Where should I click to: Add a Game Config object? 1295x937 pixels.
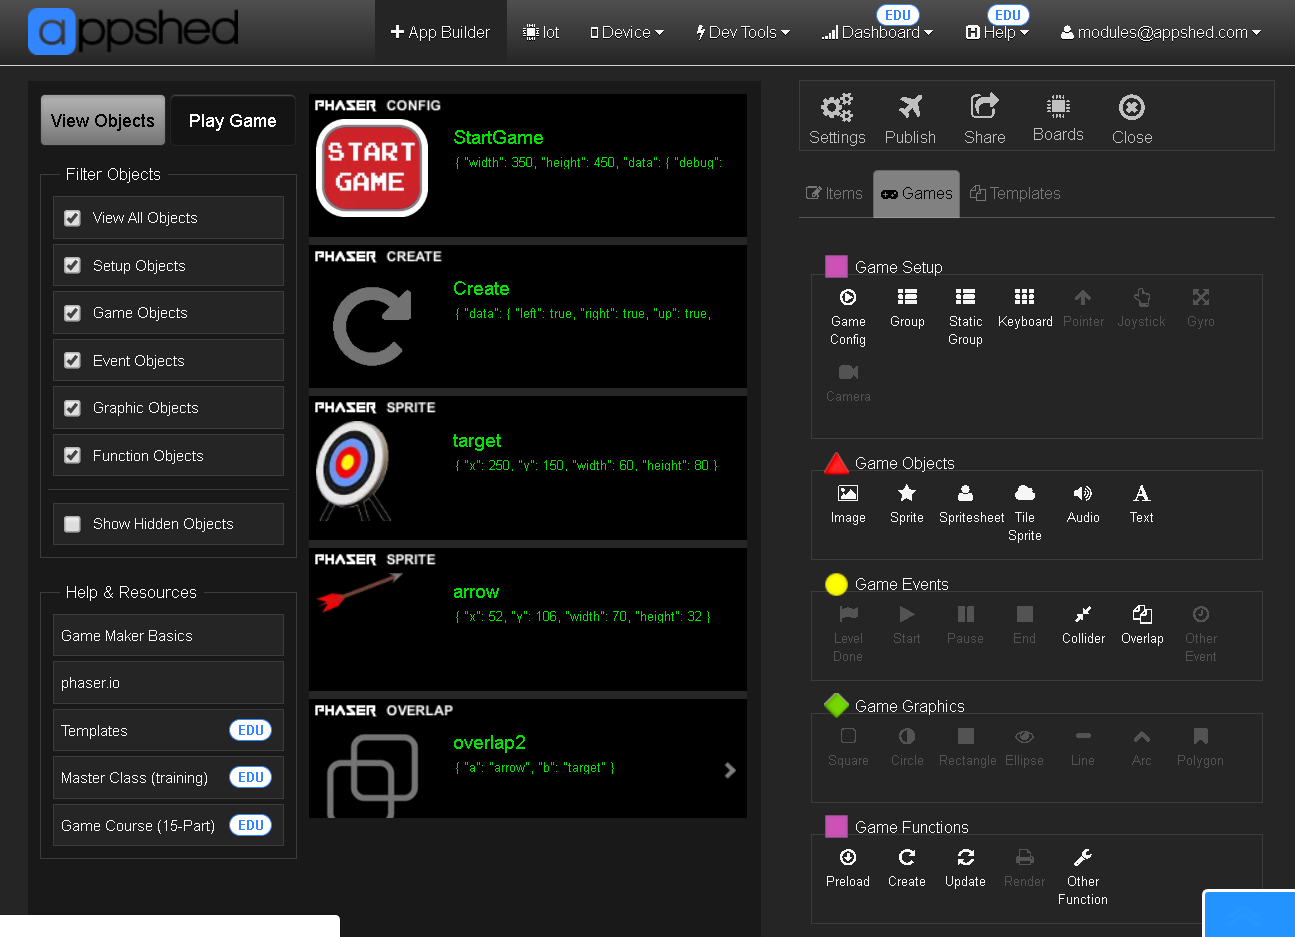848,317
